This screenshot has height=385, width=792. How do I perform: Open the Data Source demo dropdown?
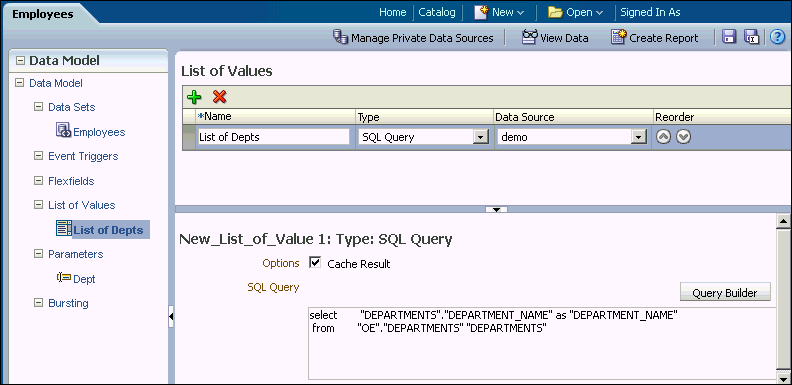[x=639, y=137]
